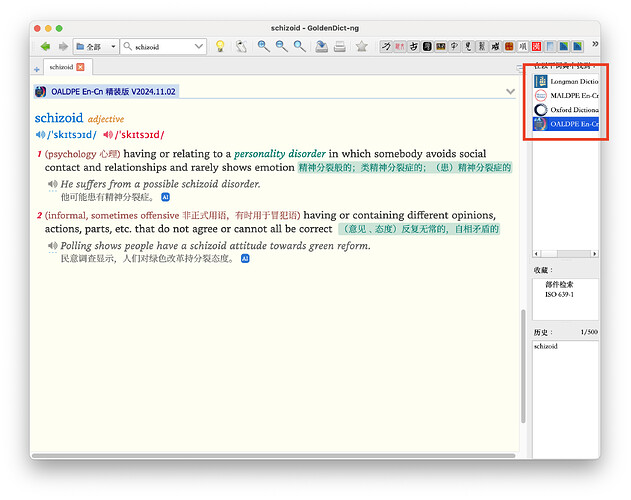Select schizoid in the history list
The image size is (631, 500).
(546, 346)
